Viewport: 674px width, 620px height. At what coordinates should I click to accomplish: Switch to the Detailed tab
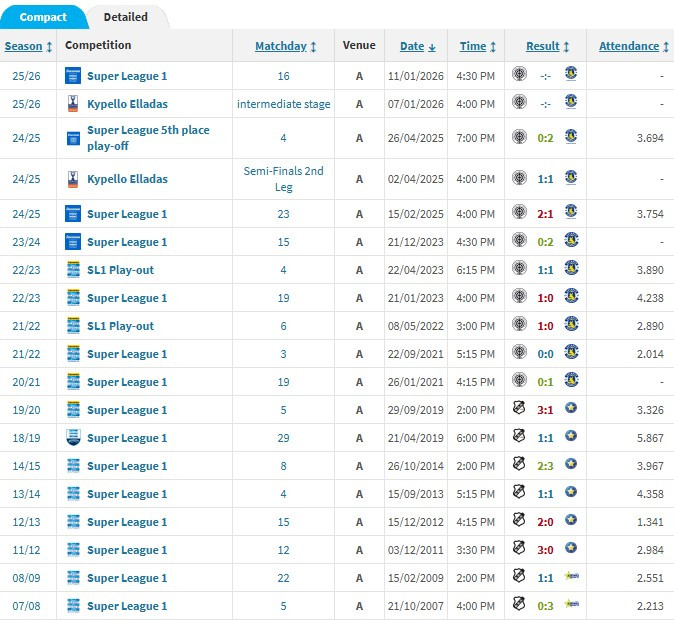pos(126,16)
